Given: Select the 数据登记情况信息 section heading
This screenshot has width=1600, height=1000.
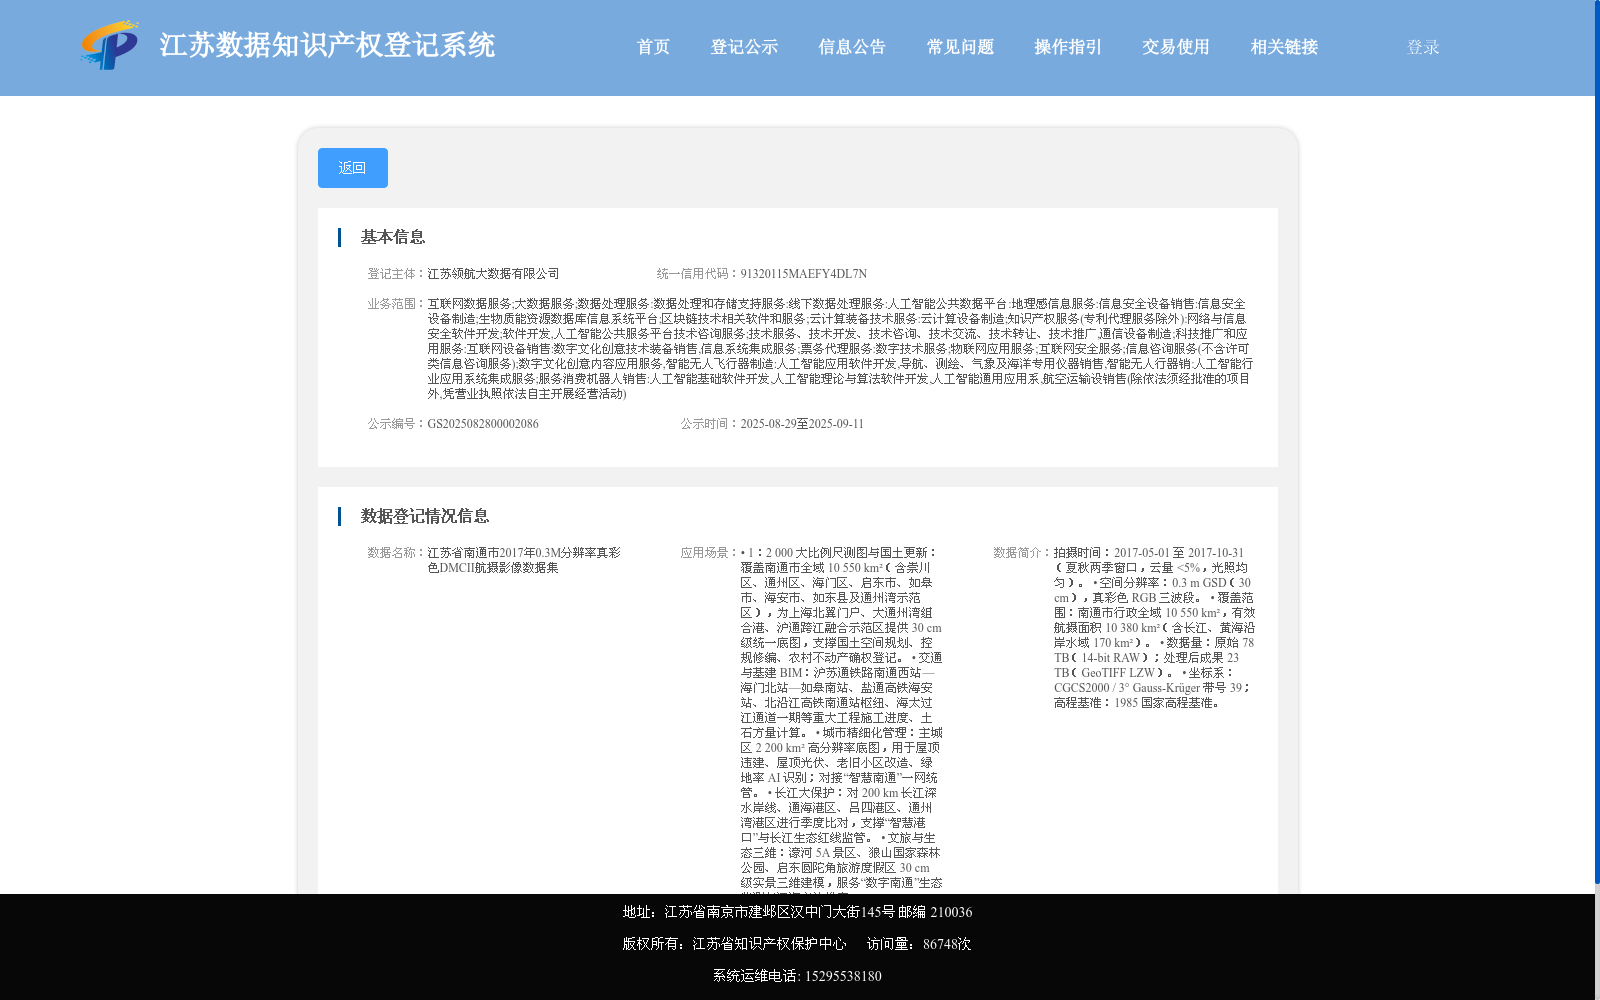Looking at the screenshot, I should [x=425, y=516].
